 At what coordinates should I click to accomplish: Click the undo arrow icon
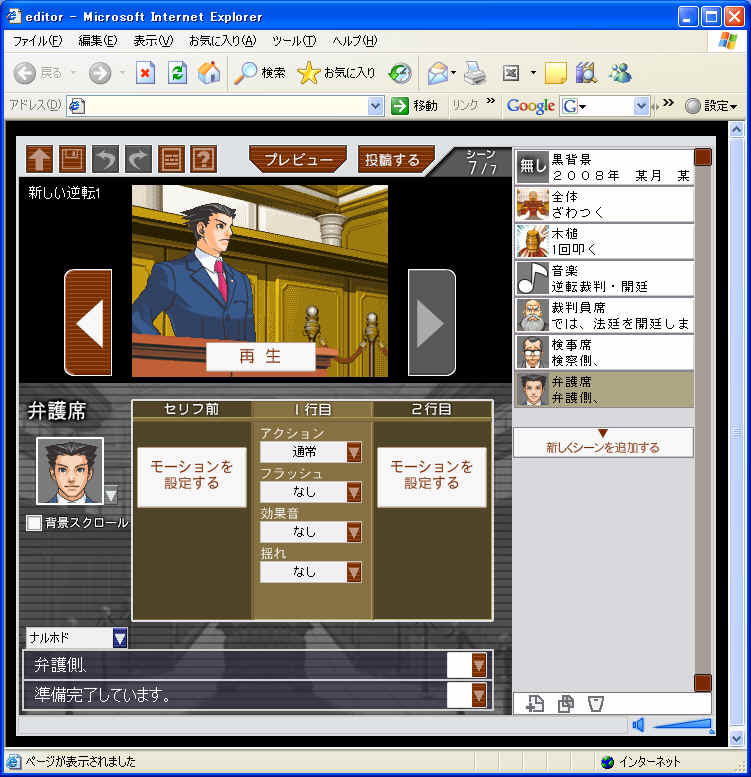coord(105,159)
